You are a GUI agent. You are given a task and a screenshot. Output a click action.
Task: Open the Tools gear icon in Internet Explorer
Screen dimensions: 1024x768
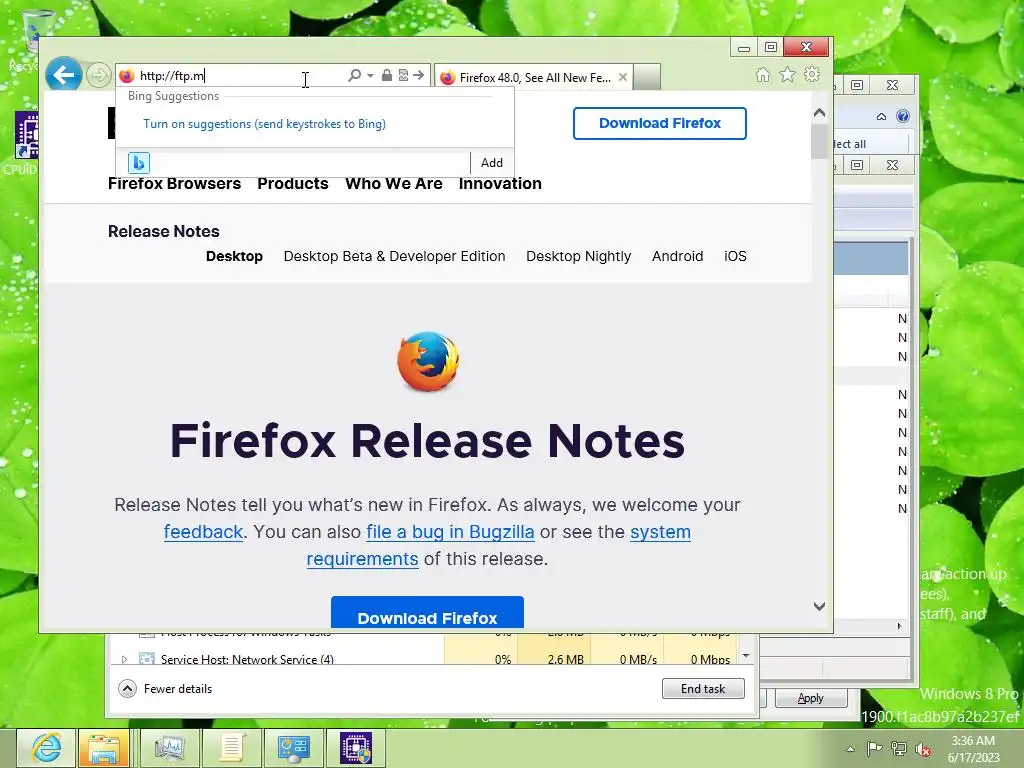812,74
